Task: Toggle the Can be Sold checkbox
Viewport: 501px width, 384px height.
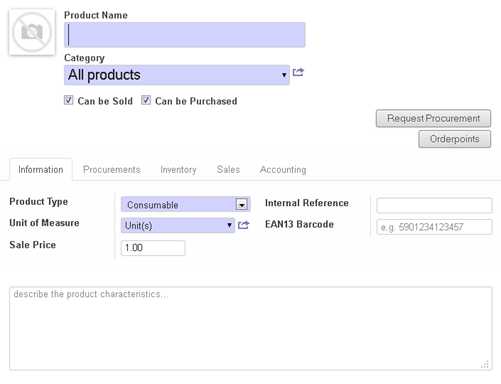Action: coord(68,100)
